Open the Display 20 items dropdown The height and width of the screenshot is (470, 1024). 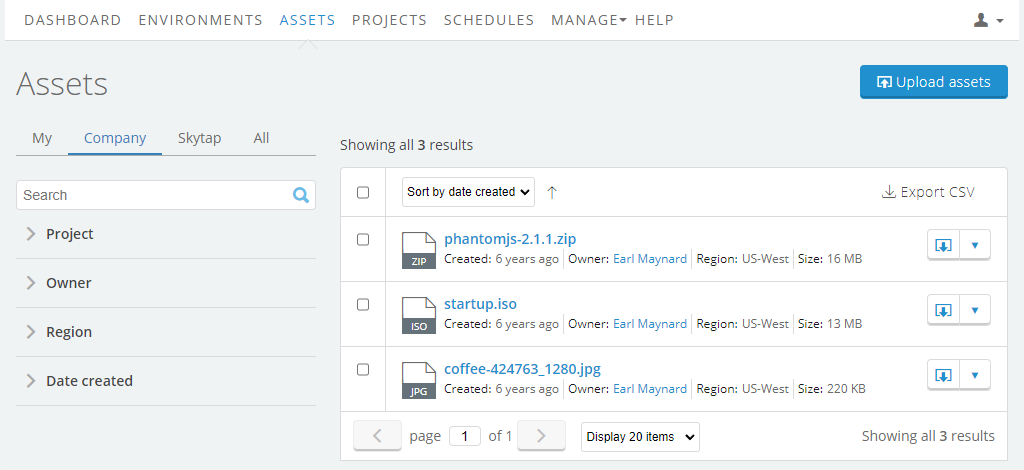tap(640, 437)
